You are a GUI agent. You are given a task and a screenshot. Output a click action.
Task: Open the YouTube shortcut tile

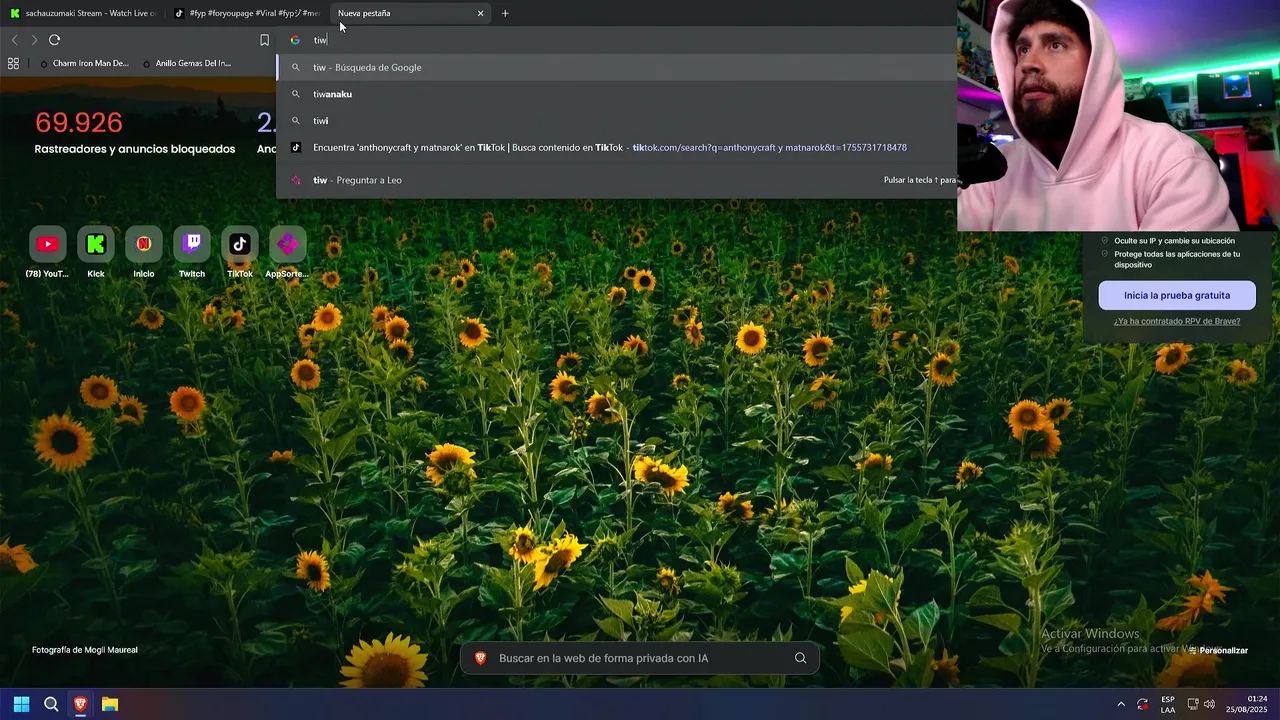coord(47,244)
